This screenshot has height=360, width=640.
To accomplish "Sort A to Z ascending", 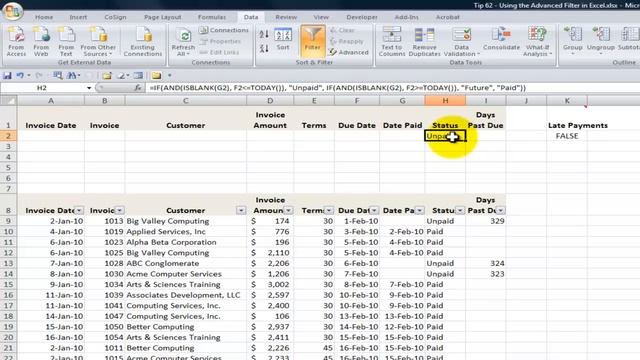I will tap(264, 34).
